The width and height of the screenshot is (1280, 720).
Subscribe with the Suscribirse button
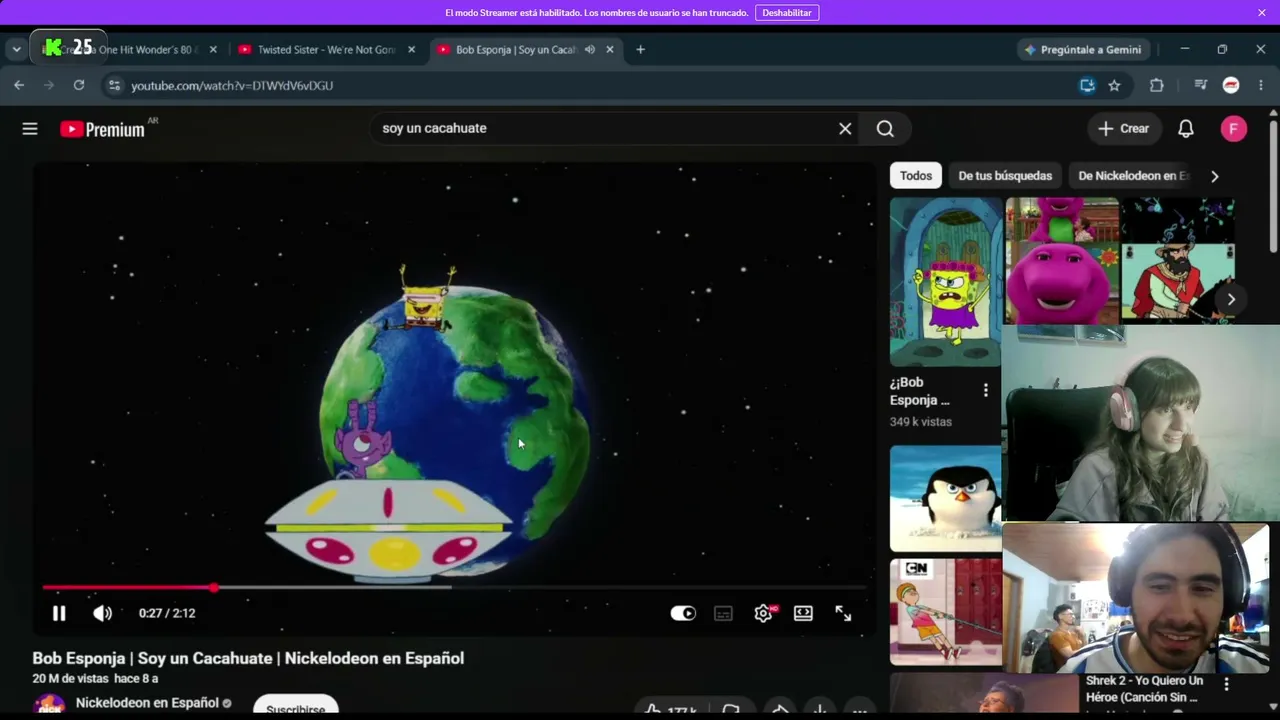pos(295,707)
